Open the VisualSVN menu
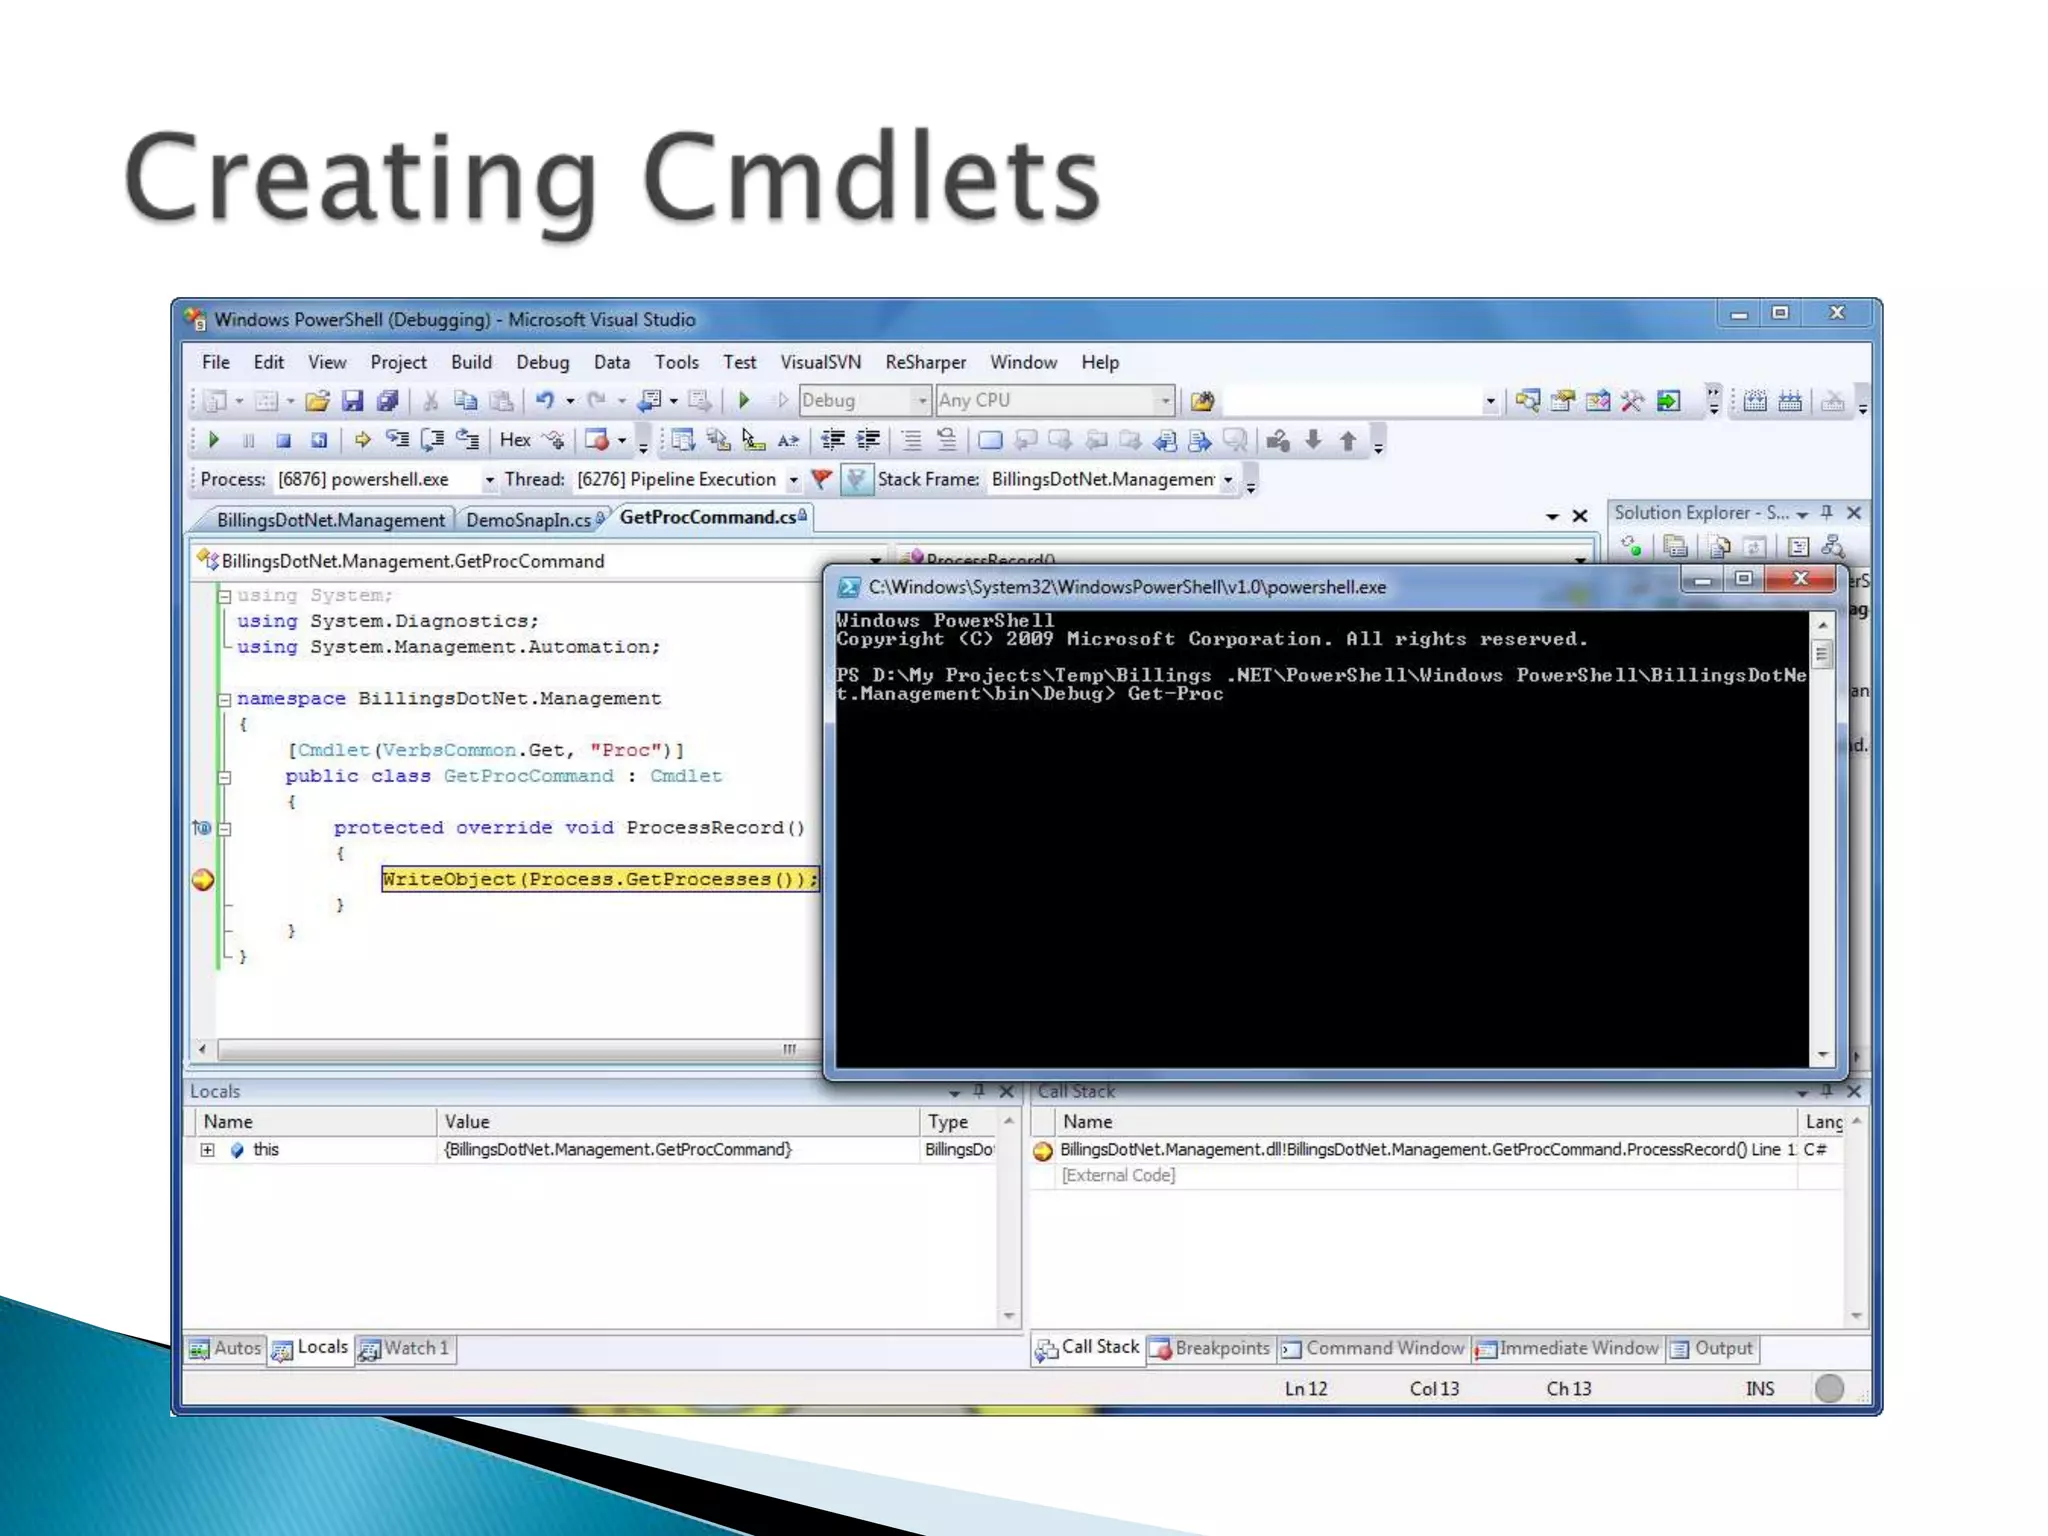 (820, 362)
